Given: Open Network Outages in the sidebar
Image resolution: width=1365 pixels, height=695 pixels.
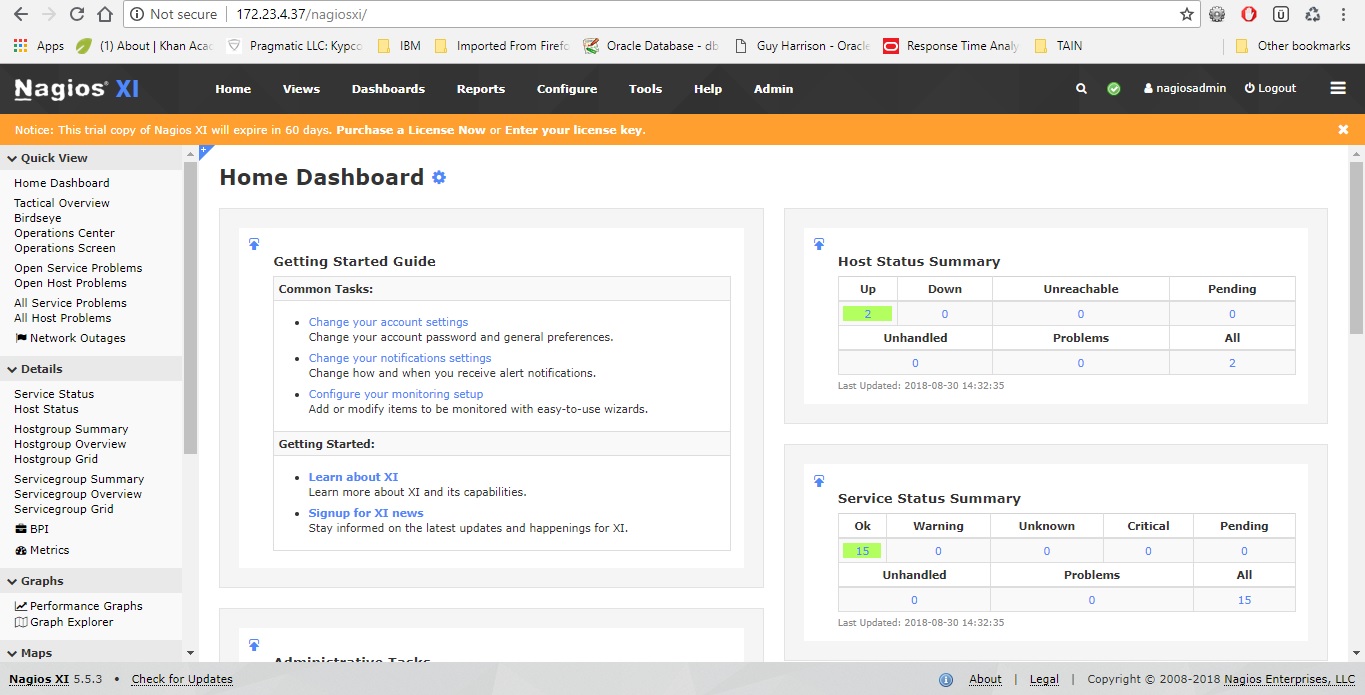Looking at the screenshot, I should (70, 338).
